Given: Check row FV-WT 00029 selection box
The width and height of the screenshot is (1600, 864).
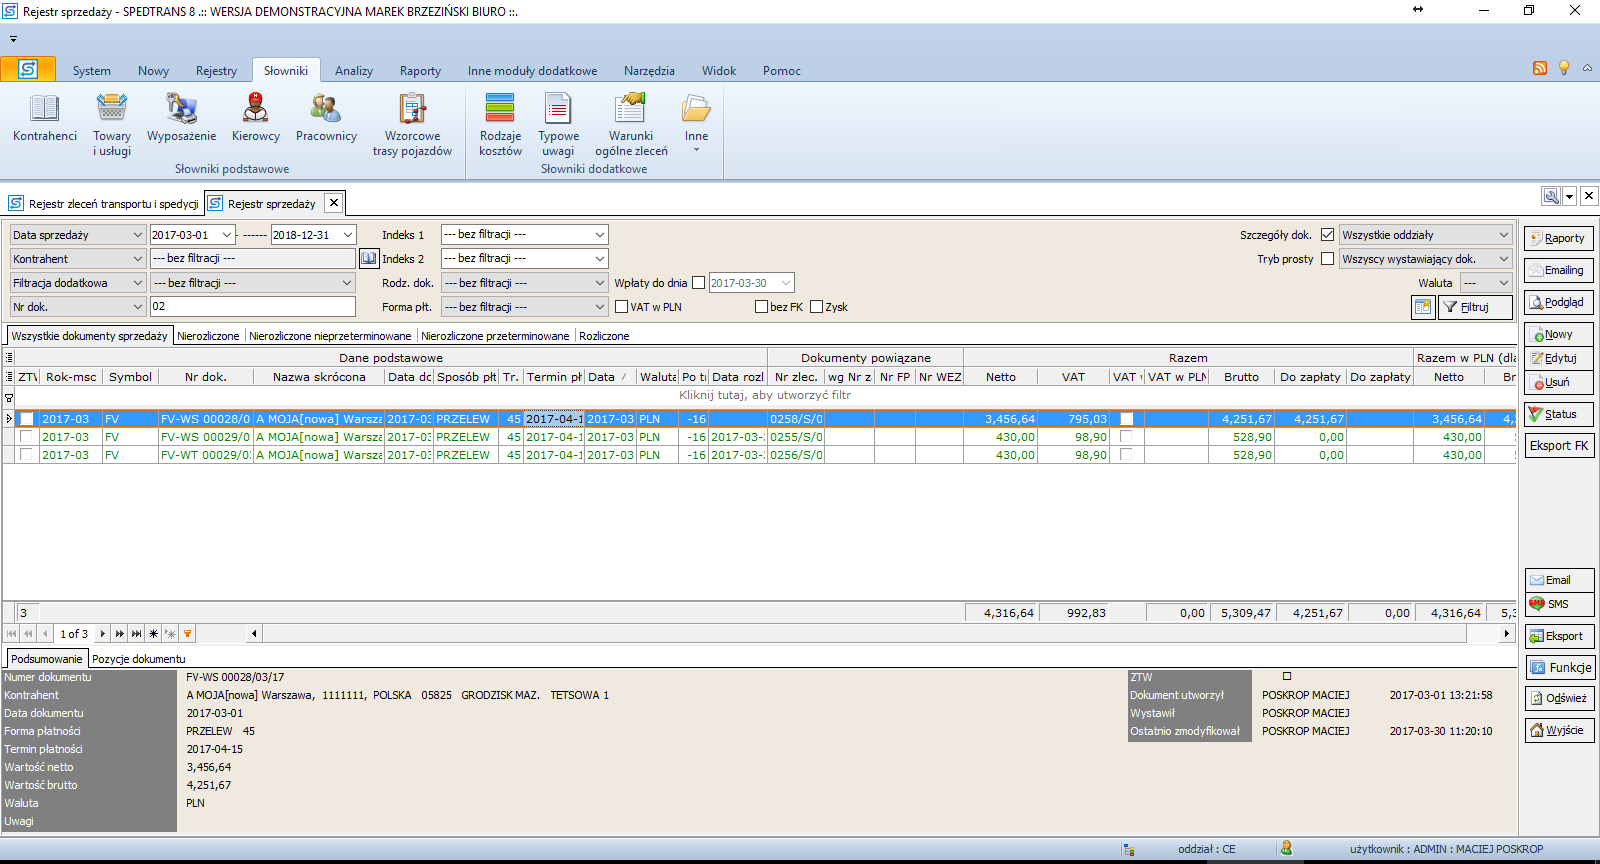Looking at the screenshot, I should (26, 455).
